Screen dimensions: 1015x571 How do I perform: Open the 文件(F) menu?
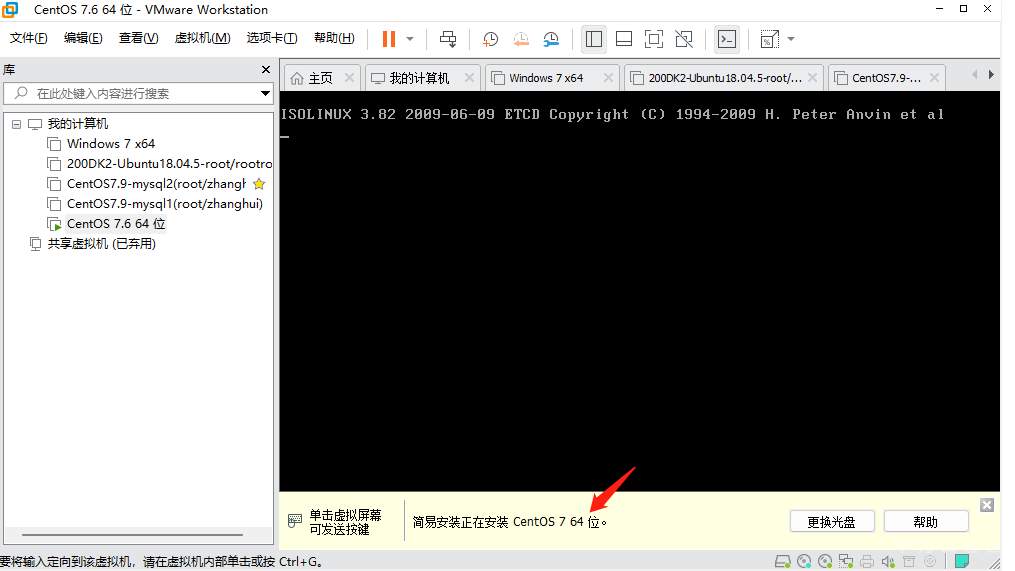[28, 38]
